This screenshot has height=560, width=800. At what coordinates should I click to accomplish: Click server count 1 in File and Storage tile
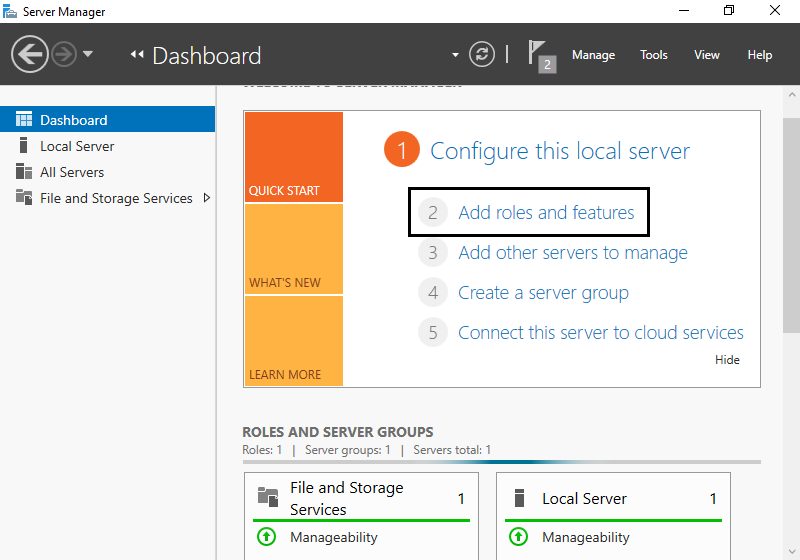click(461, 498)
